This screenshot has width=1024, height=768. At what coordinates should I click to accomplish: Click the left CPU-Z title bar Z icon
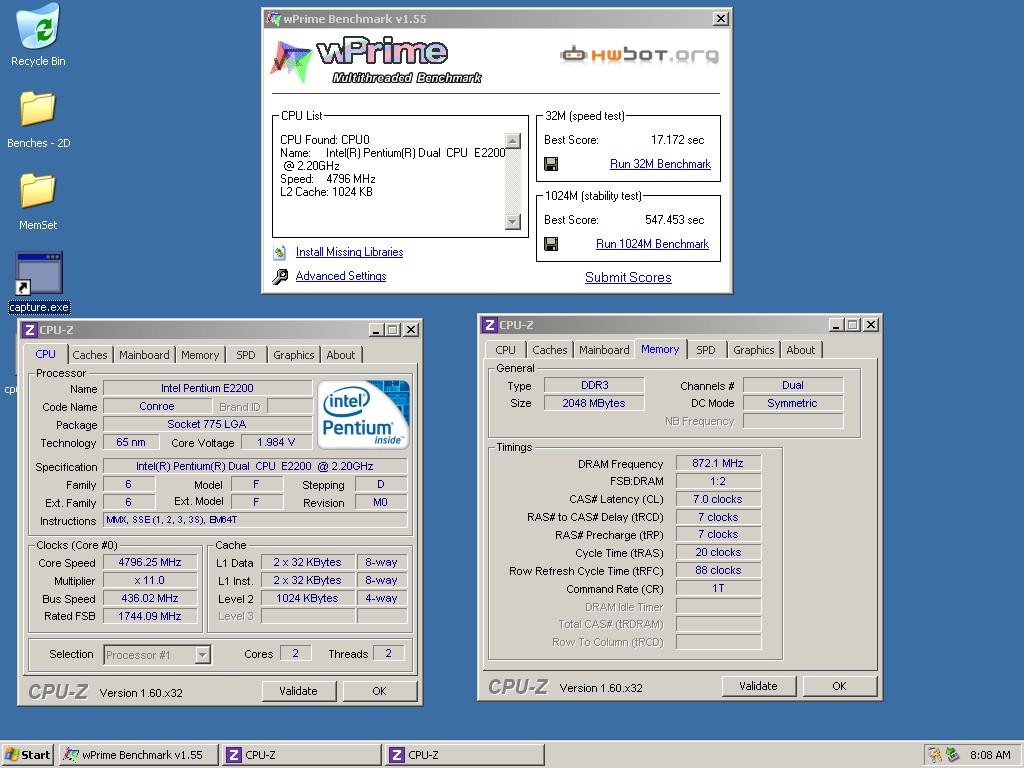point(29,330)
